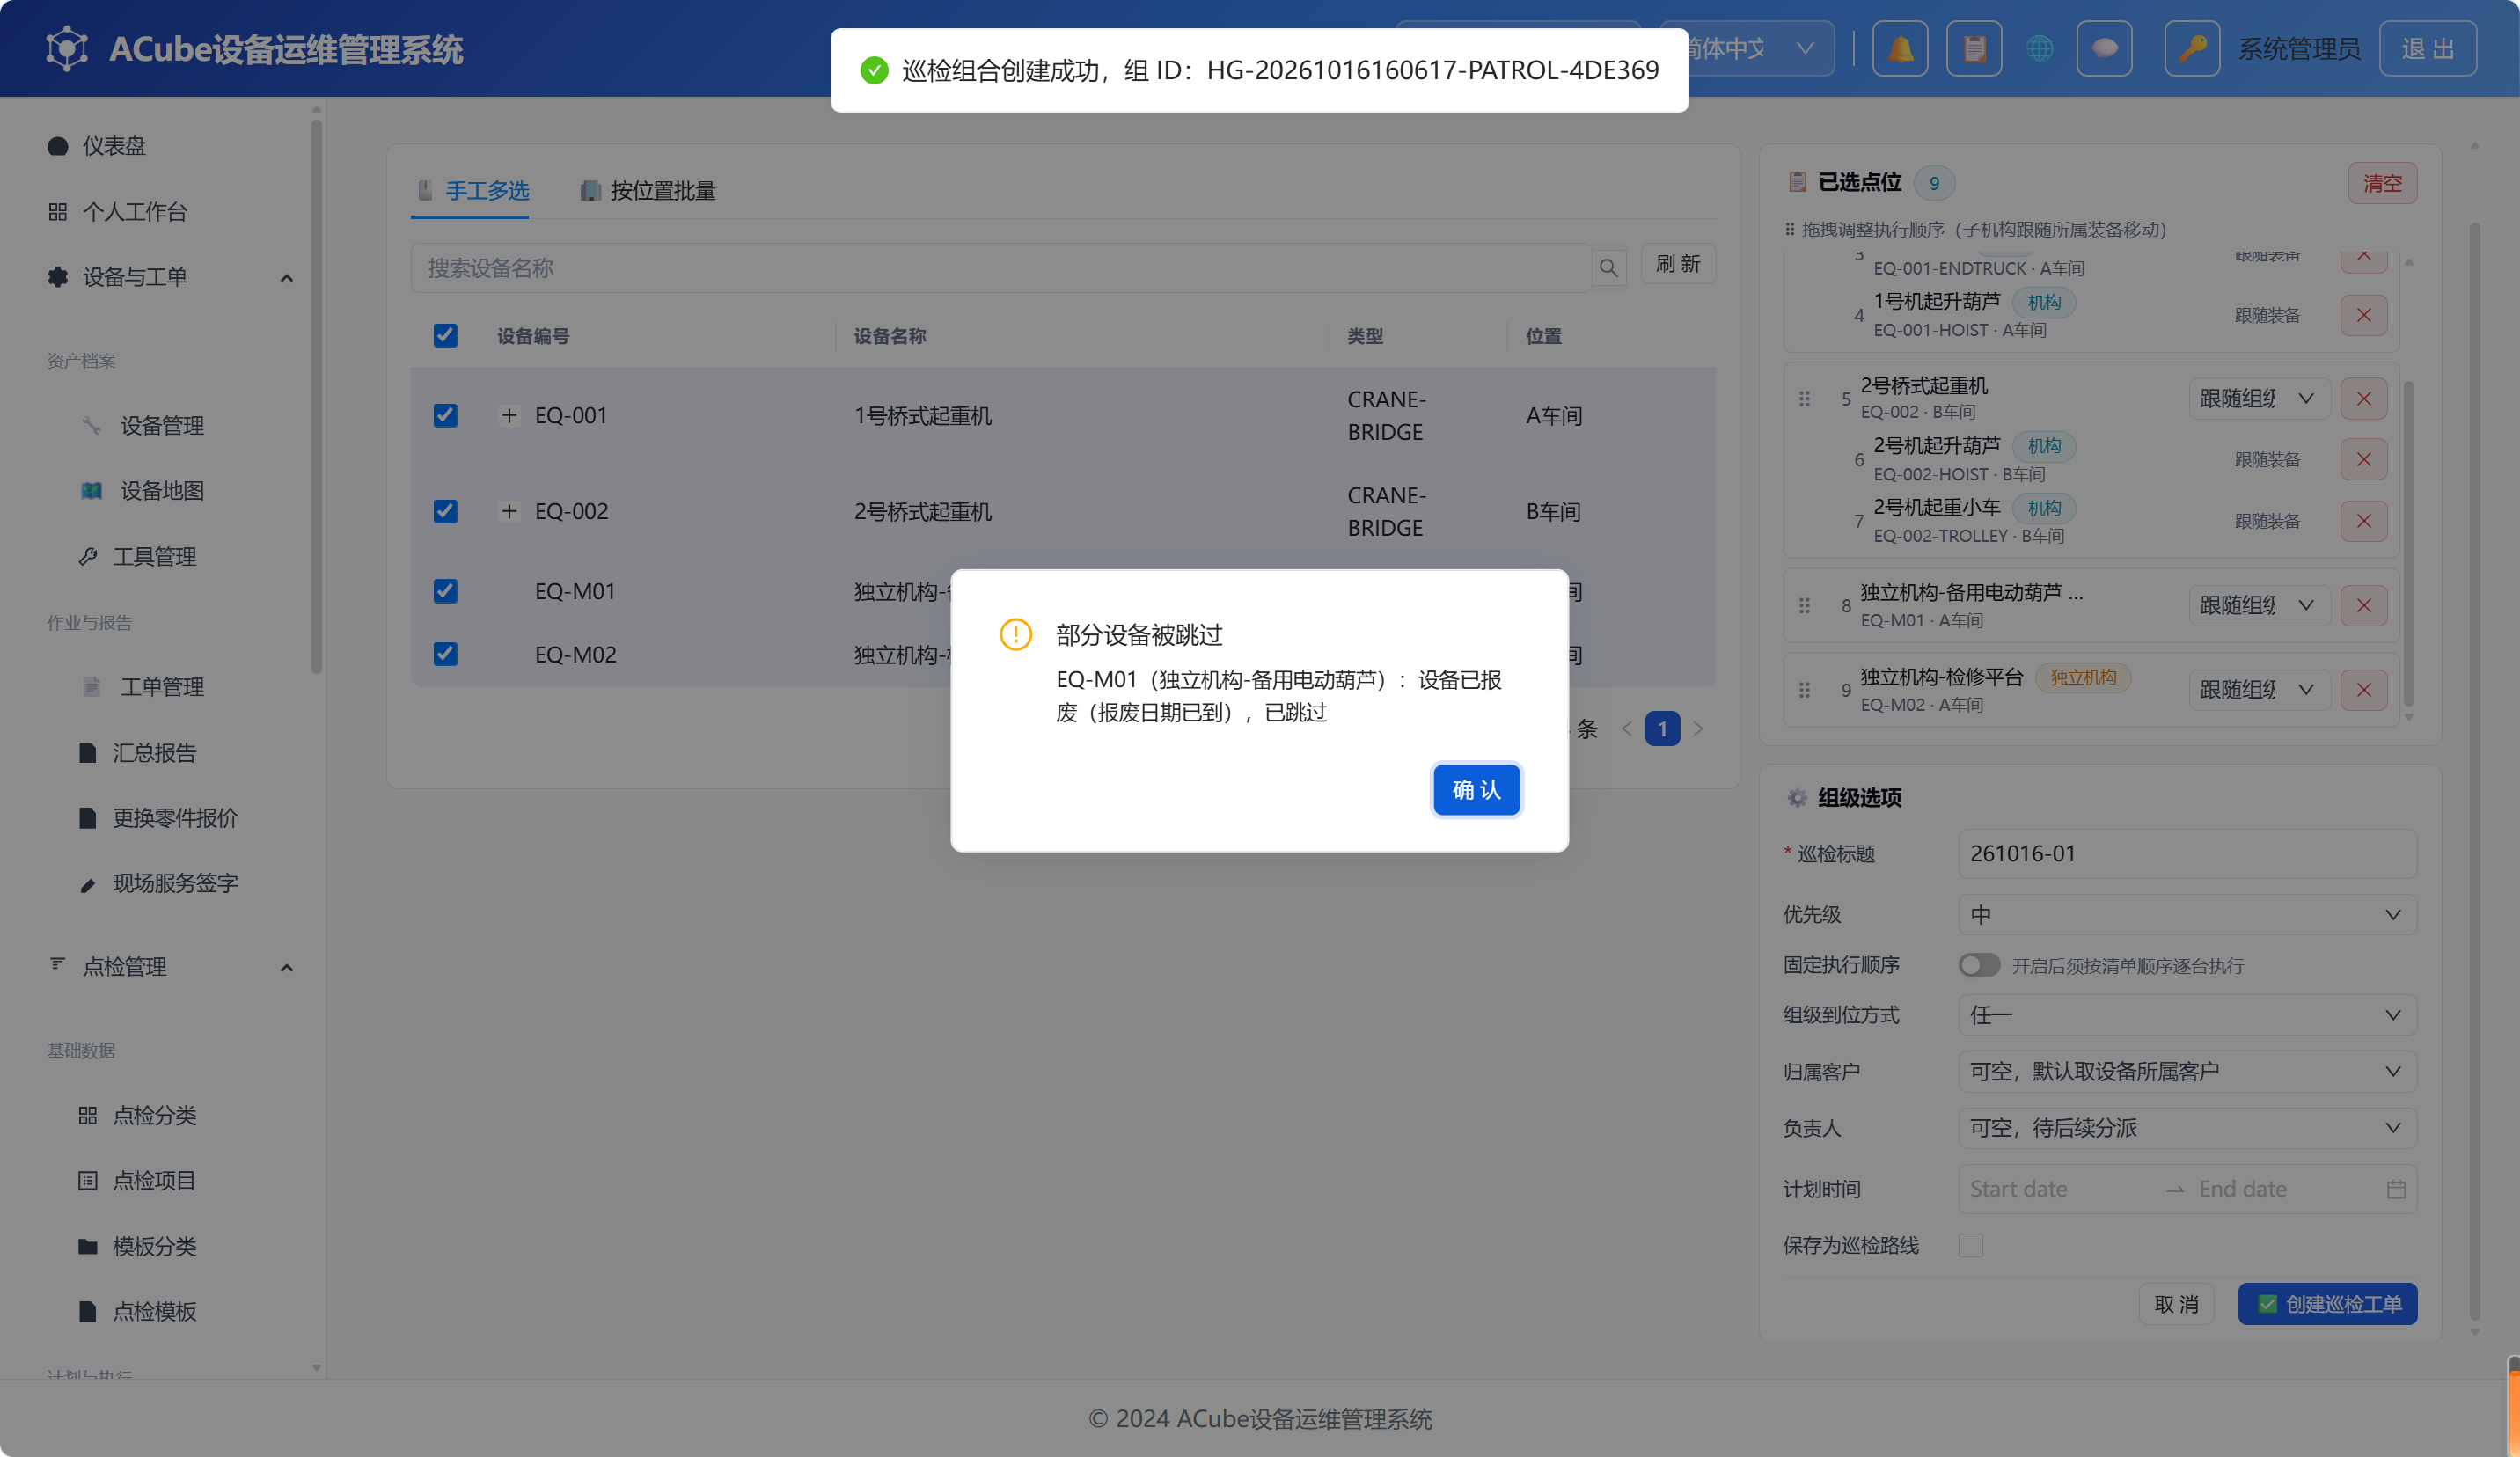Uncheck the EQ-M01 row checkbox
This screenshot has height=1457, width=2520.
point(445,591)
